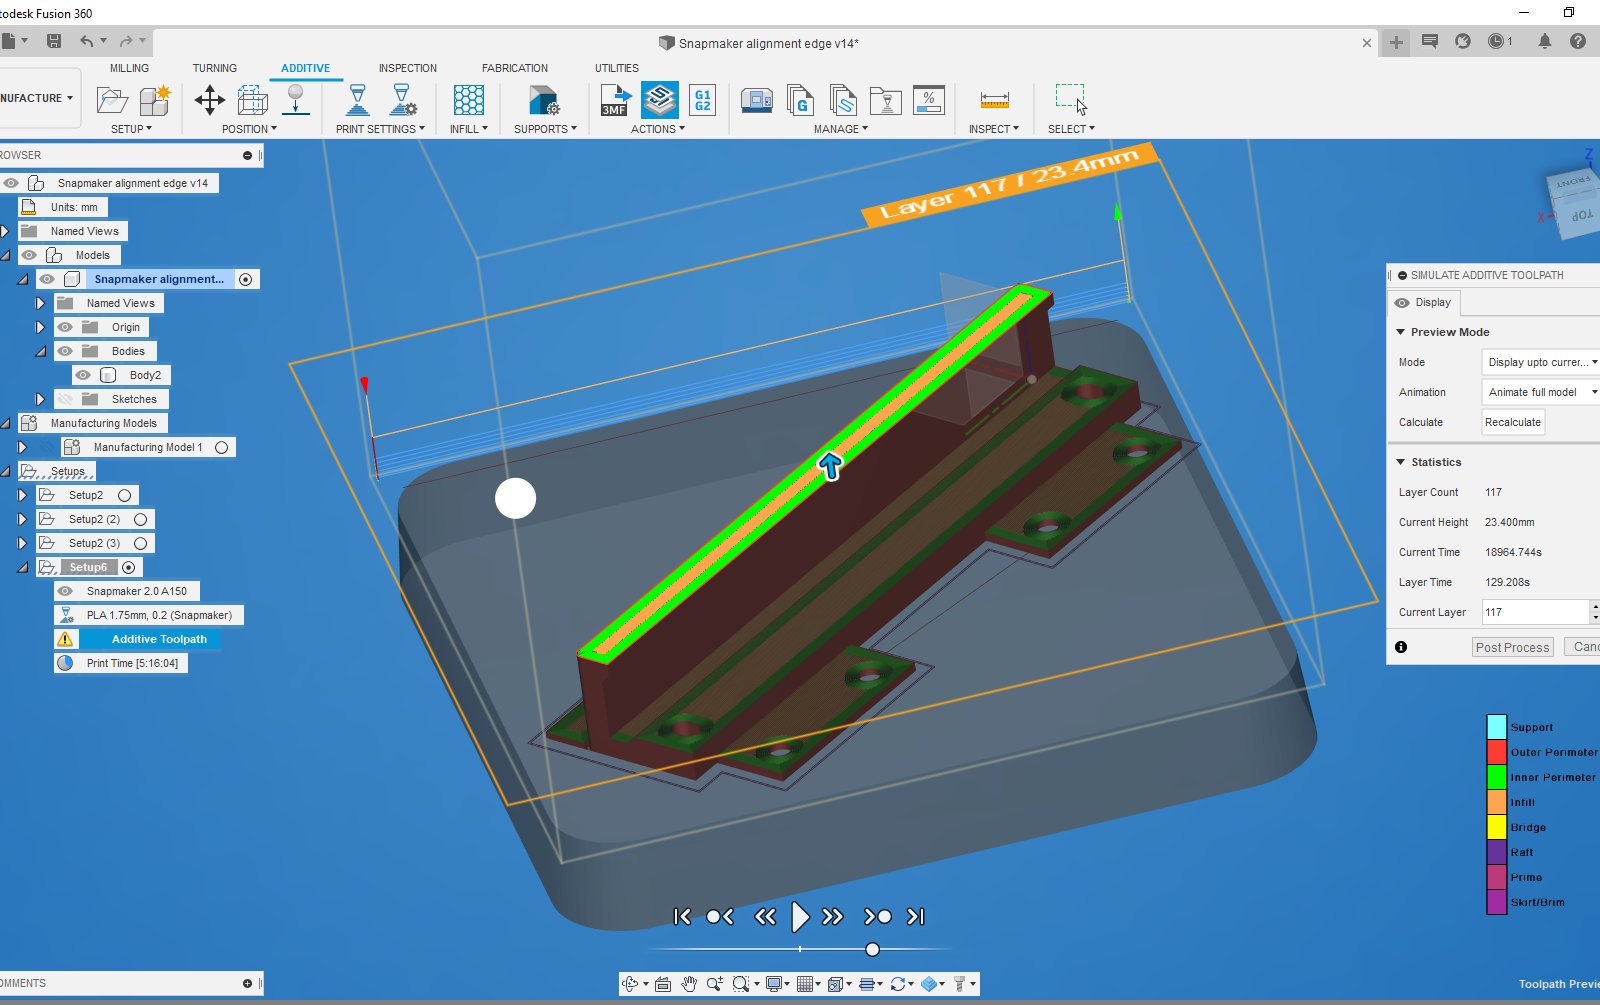Image resolution: width=1600 pixels, height=1005 pixels.
Task: Open the Generate Toolpath icon in Actions
Action: 658,100
